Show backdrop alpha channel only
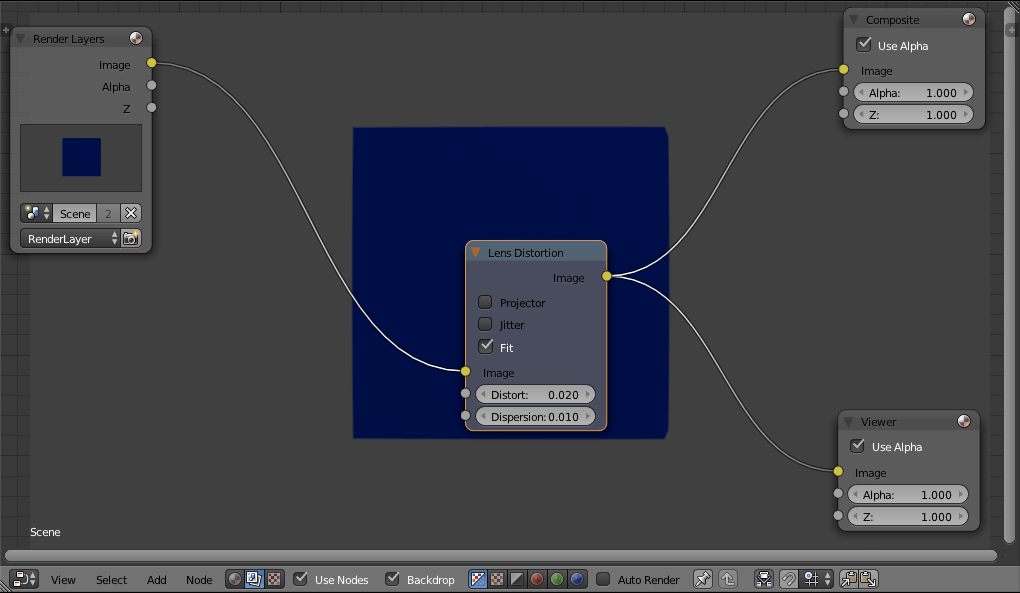This screenshot has height=593, width=1020. point(517,579)
